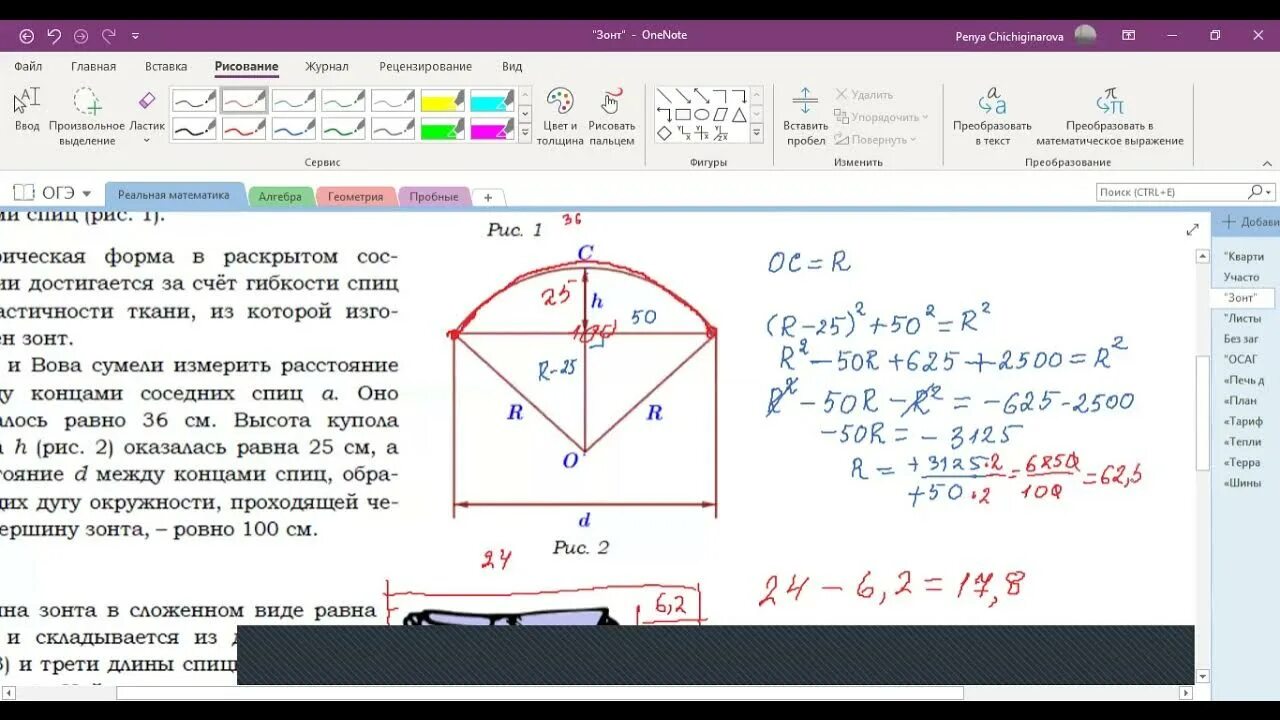Pick the thin black pen top row
Viewport: 1280px width, 720px height.
pos(194,101)
